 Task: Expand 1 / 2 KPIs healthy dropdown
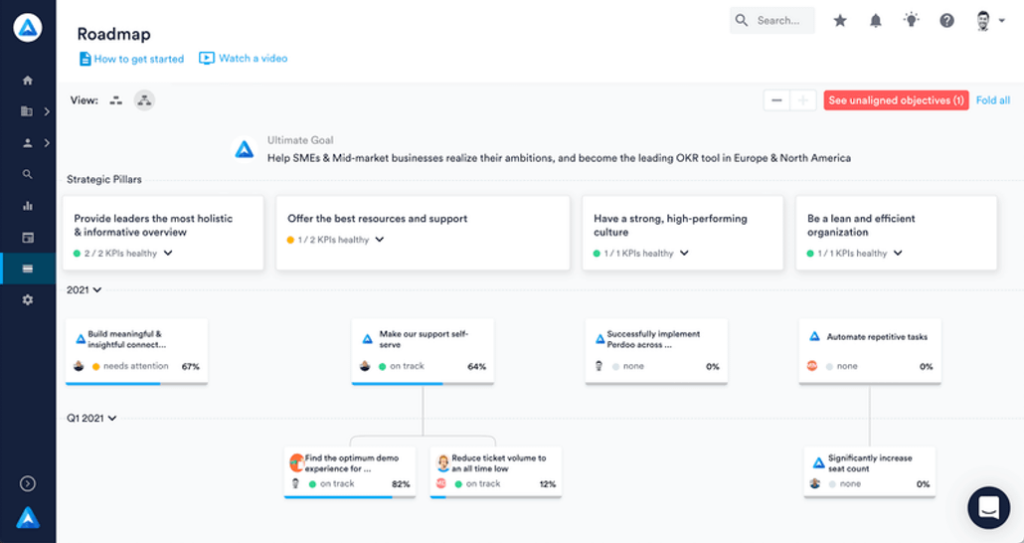tap(379, 240)
